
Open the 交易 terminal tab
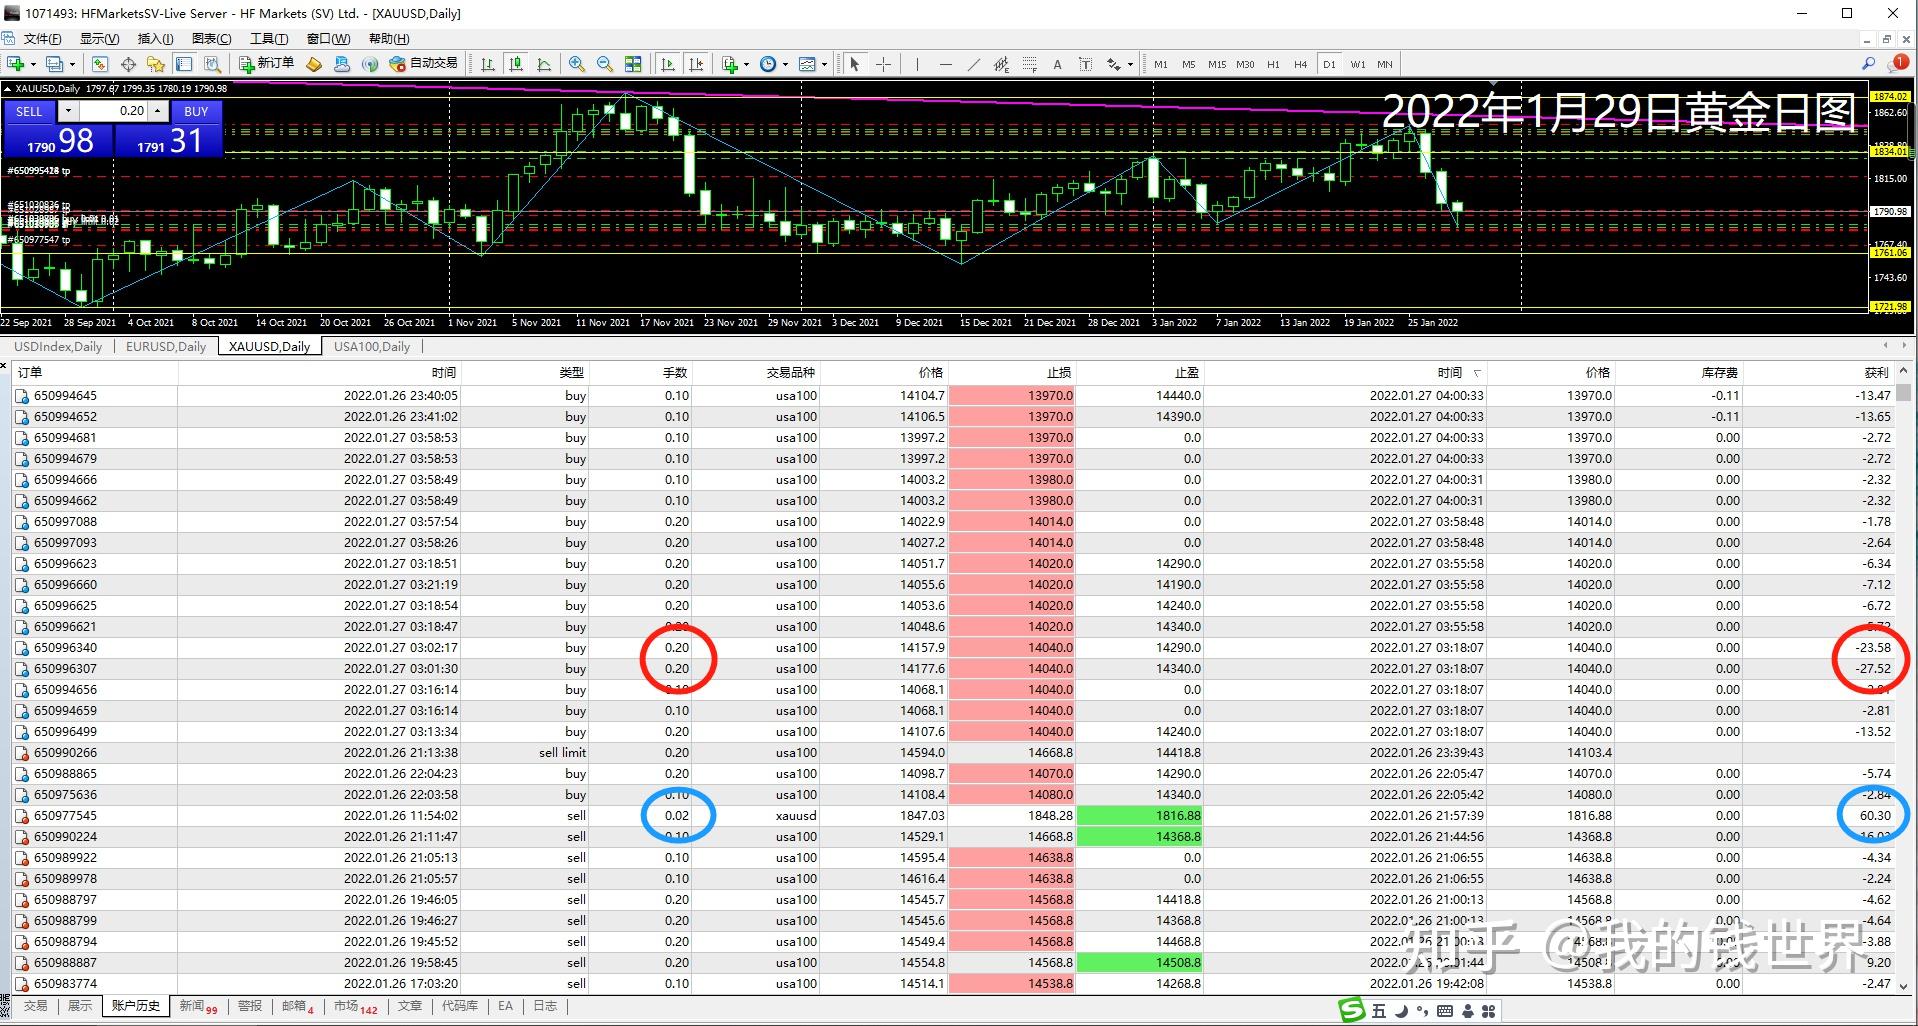pos(36,1006)
